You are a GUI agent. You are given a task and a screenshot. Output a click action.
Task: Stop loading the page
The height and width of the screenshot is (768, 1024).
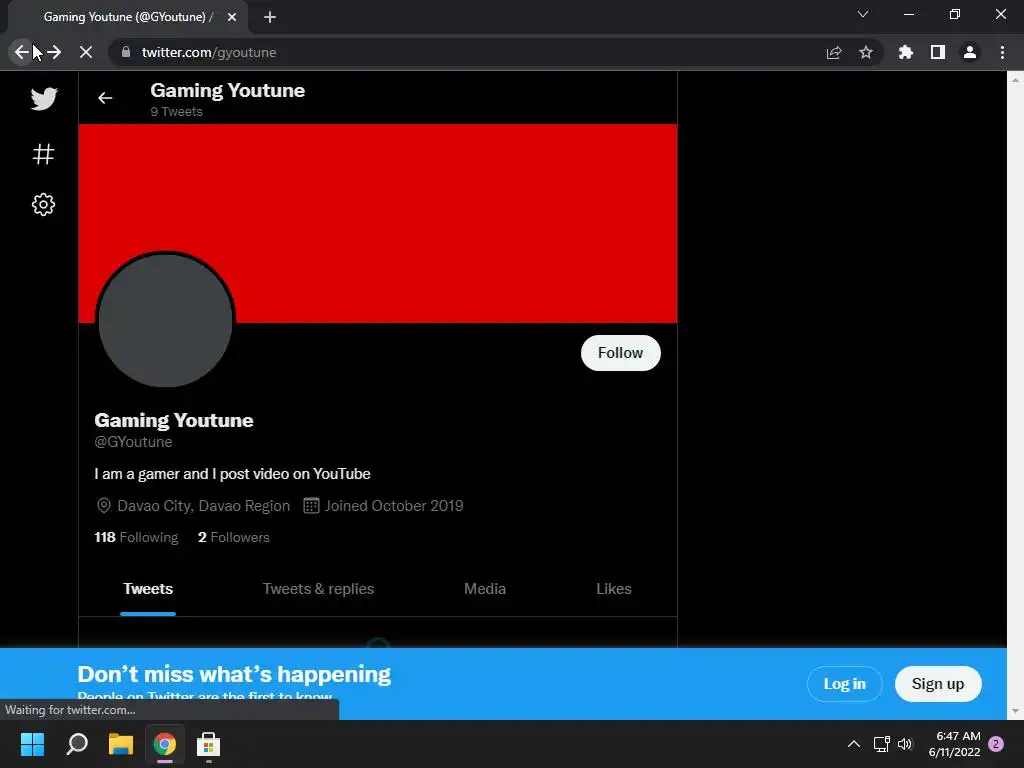coord(86,52)
